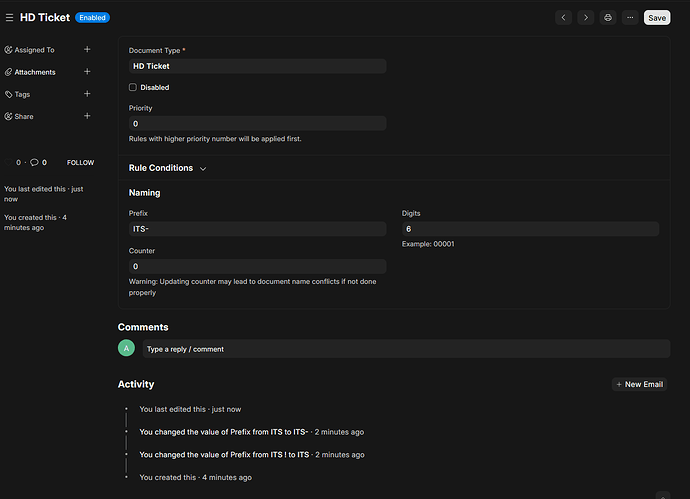Click the comment count bubble icon
The image size is (690, 499).
[34, 162]
